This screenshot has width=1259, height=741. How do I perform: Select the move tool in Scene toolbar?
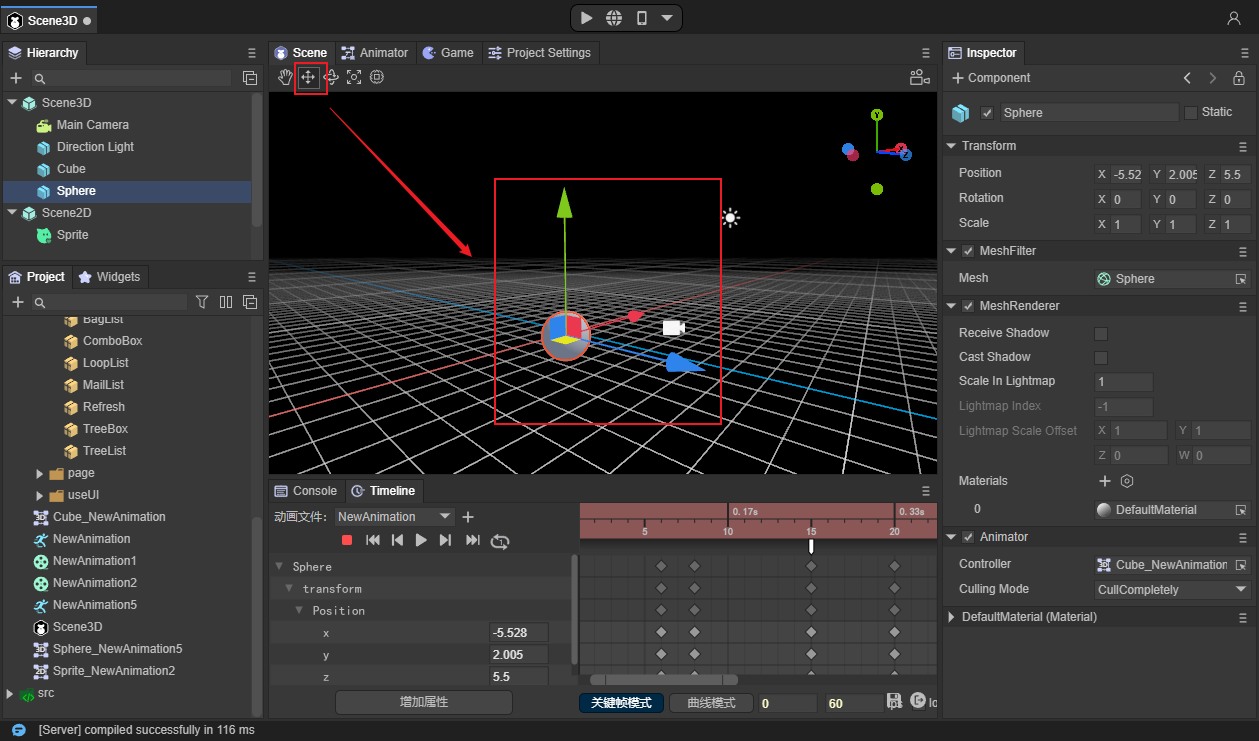[x=308, y=77]
